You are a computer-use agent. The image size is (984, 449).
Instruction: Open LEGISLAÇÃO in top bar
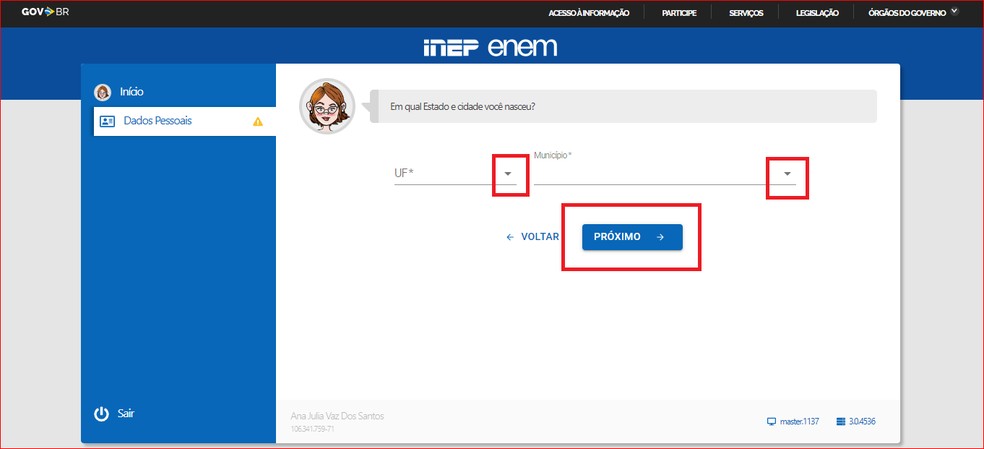817,13
